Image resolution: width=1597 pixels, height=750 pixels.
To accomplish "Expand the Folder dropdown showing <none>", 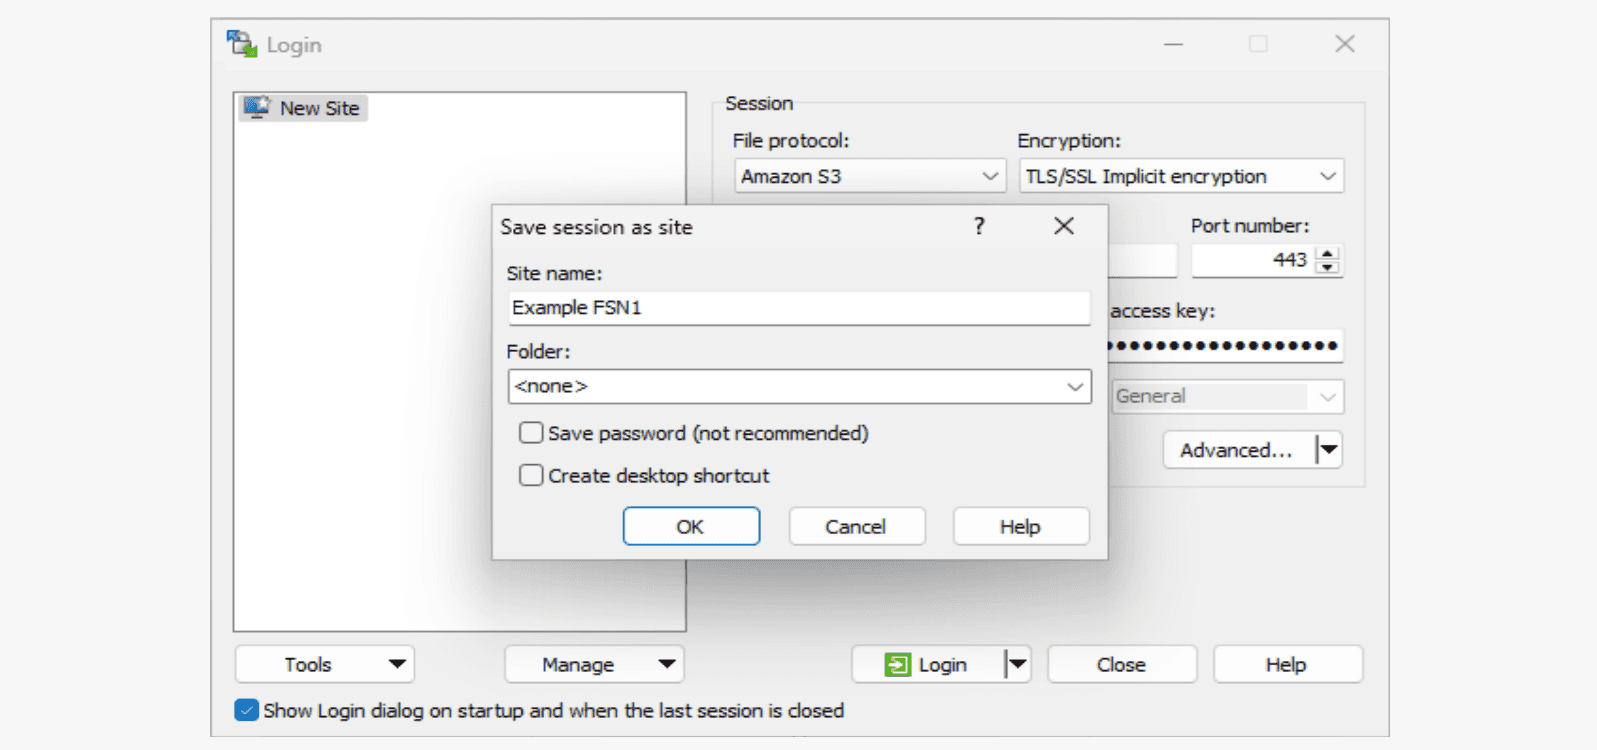I will [x=1076, y=387].
